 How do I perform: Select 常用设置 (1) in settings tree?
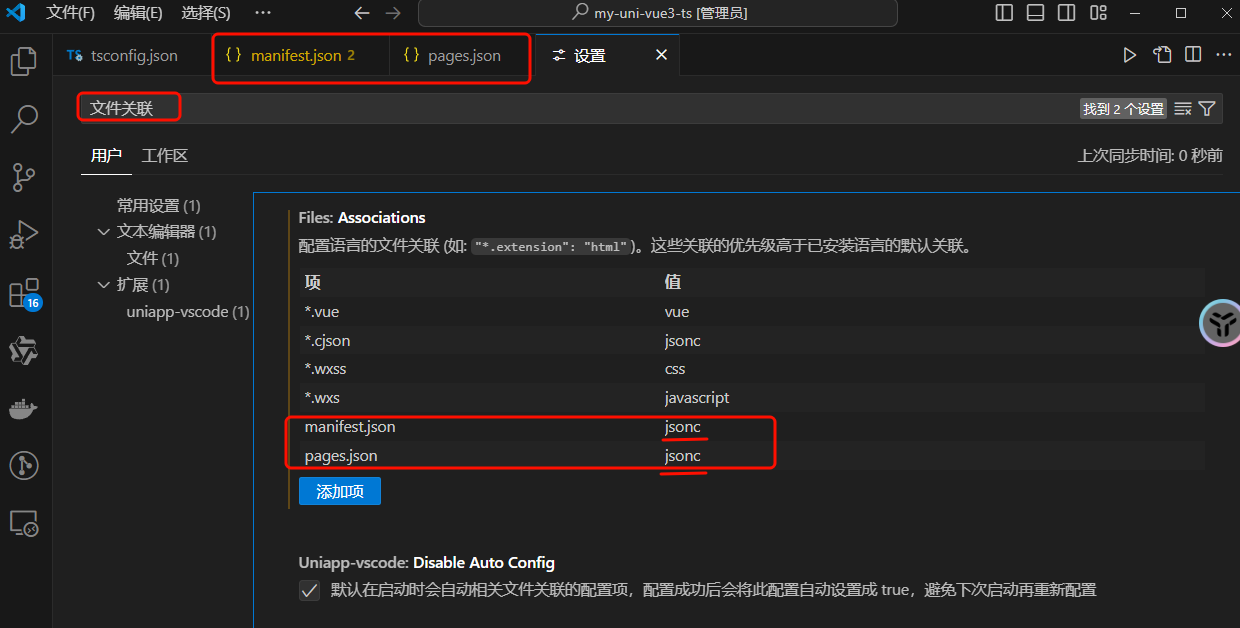(x=159, y=206)
